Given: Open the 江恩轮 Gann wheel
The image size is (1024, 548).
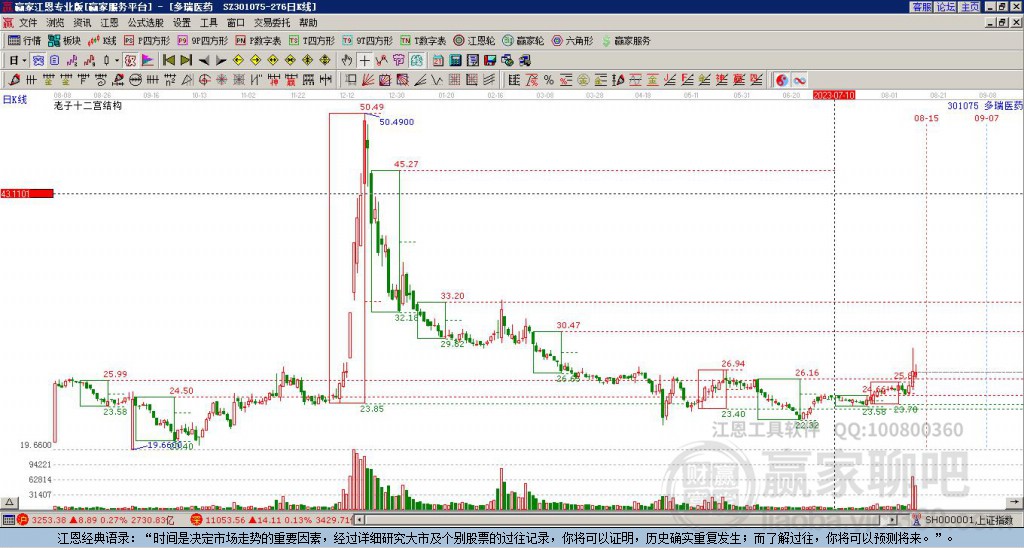Looking at the screenshot, I should [474, 40].
